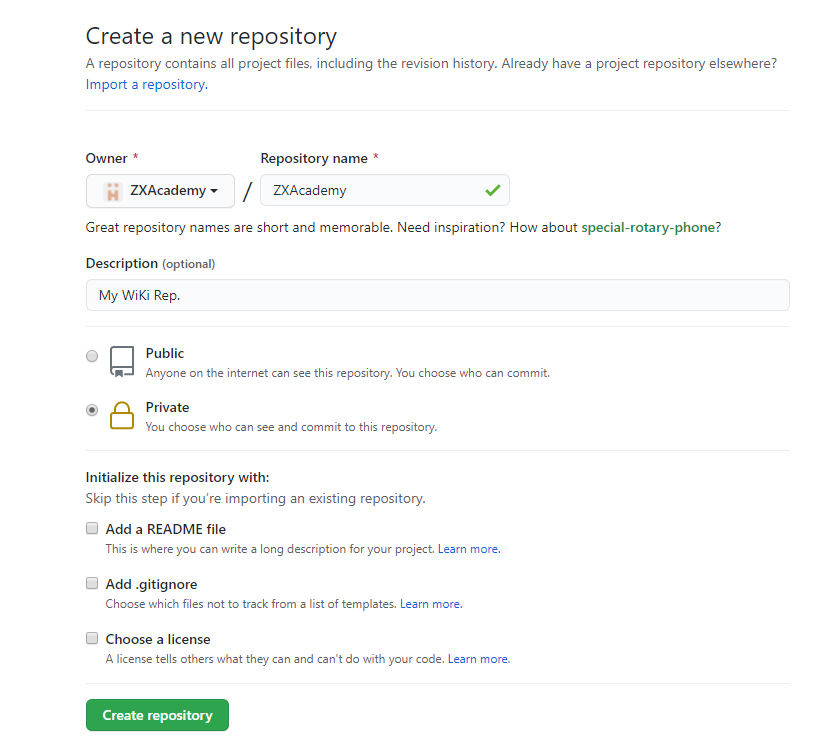Screen dimensions: 831x755
Task: Click the ZXAcademy owner avatar icon
Action: pos(112,190)
